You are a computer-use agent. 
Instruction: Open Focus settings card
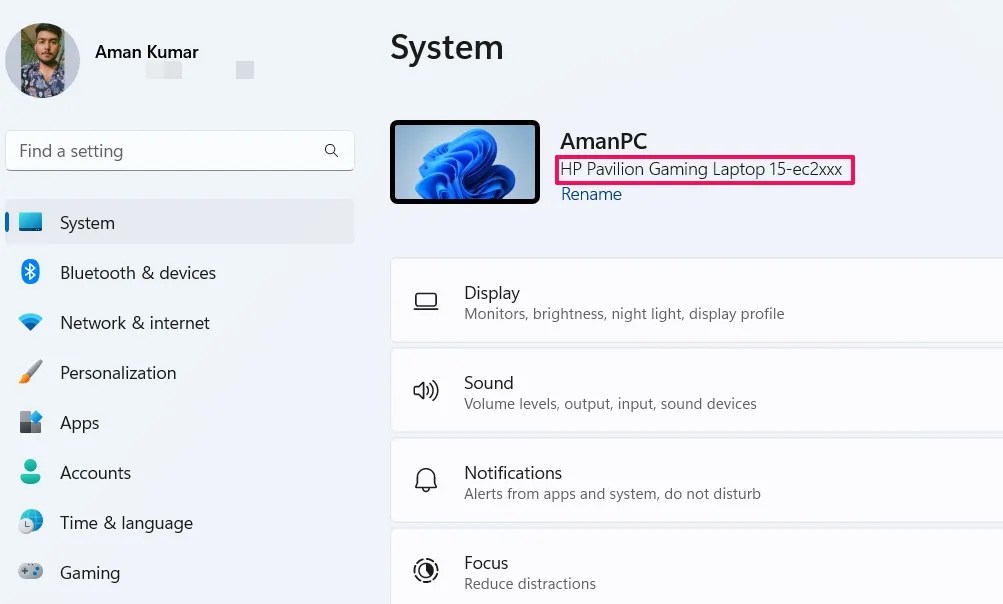coord(697,567)
